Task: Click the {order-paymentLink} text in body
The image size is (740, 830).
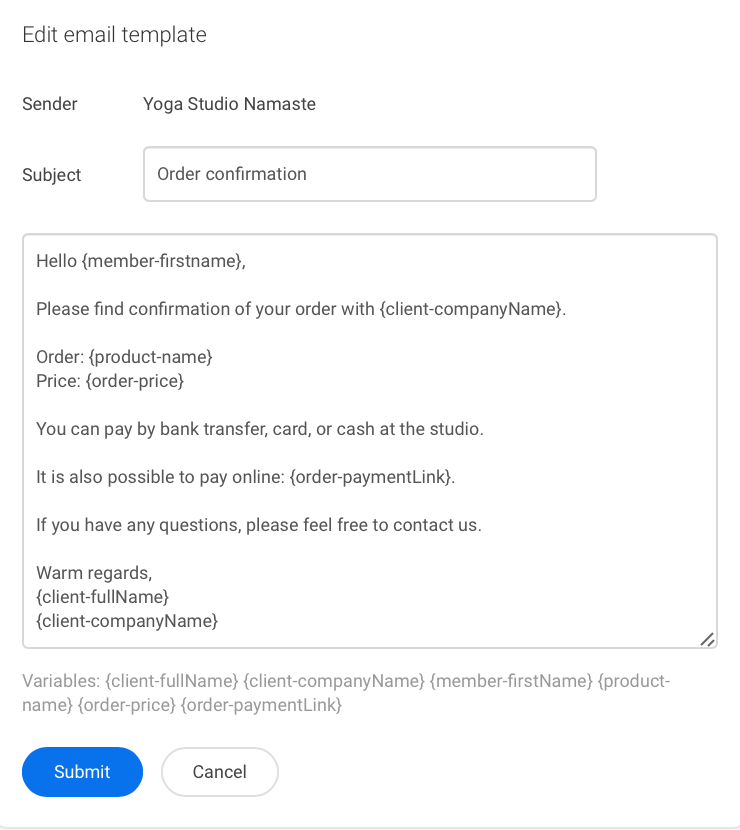Action: (x=371, y=477)
